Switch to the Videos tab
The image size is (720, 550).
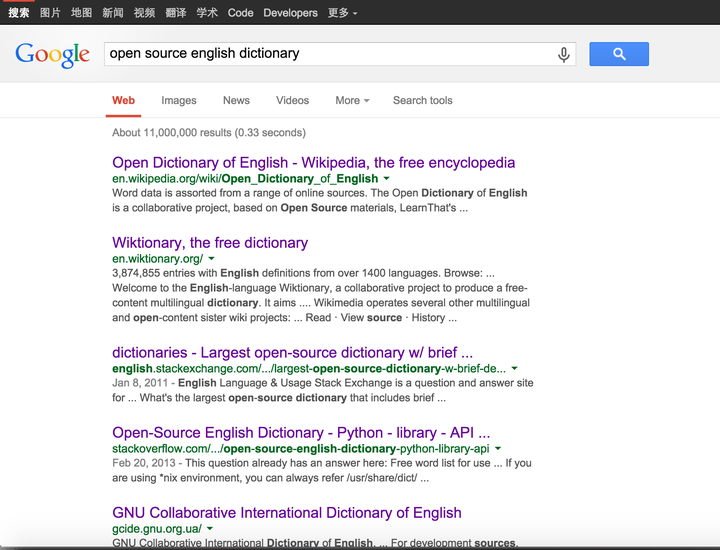pos(292,101)
